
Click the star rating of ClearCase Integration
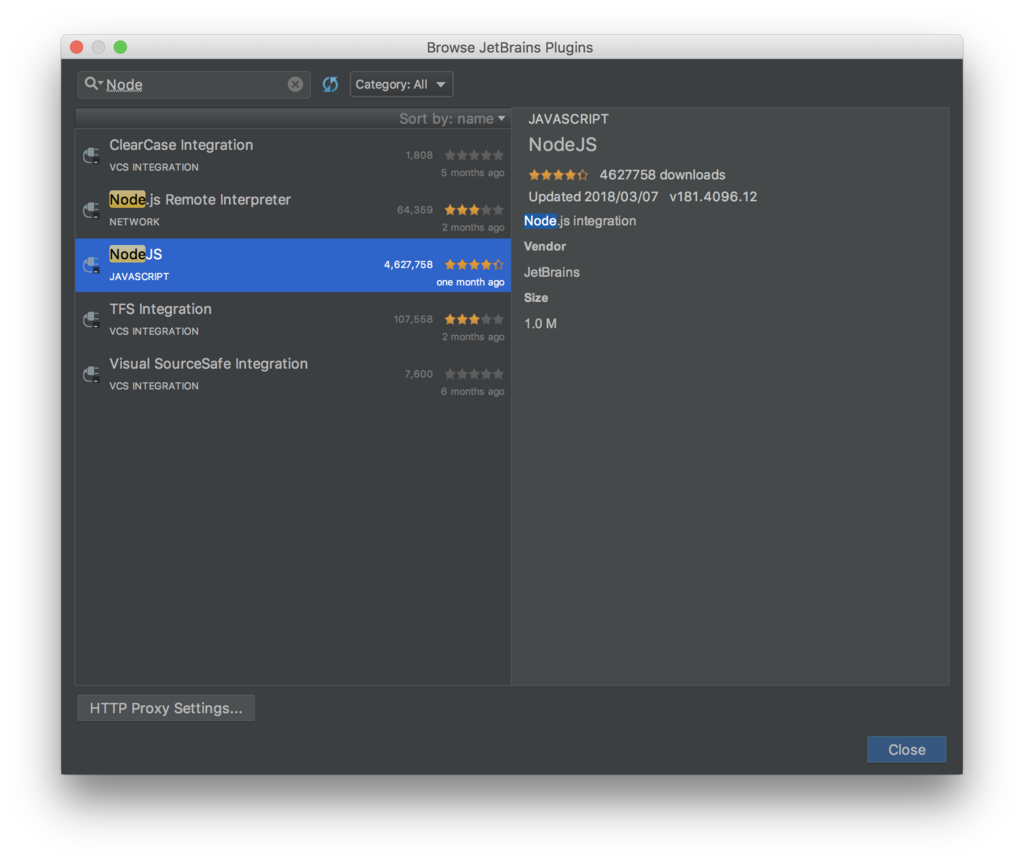[x=474, y=155]
